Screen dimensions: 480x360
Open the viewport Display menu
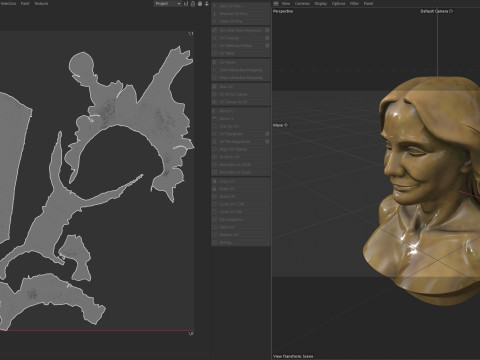pos(321,3)
